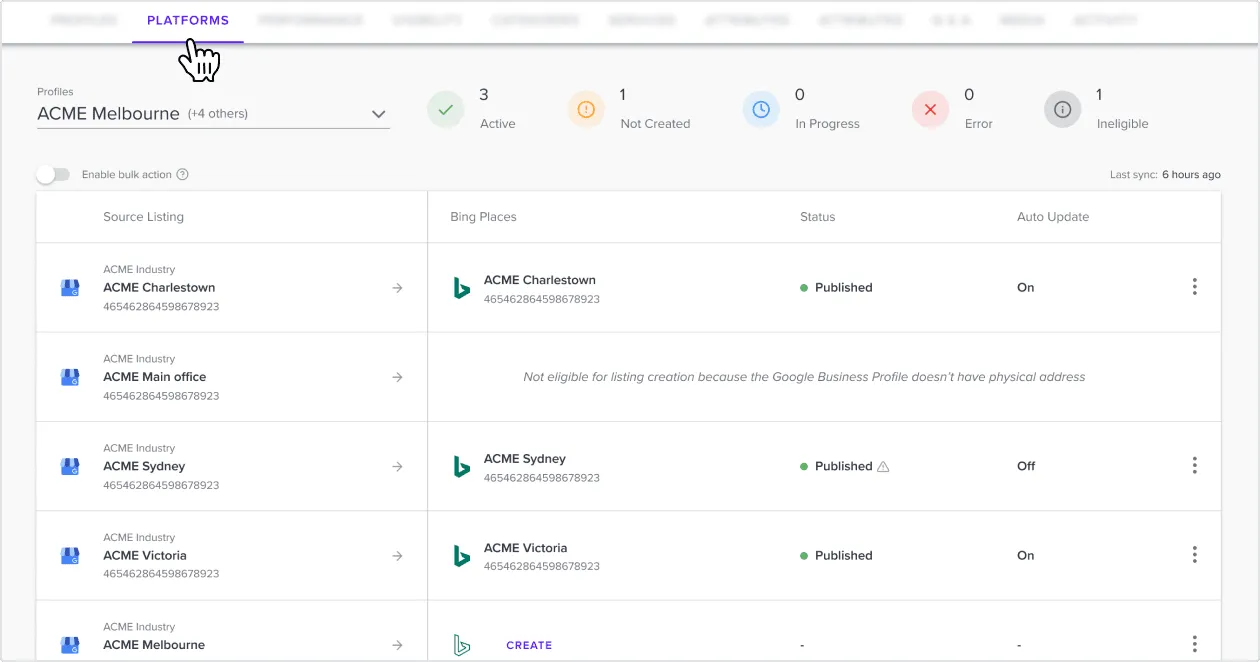Click the help icon beside Enable bulk action
Image resolution: width=1260 pixels, height=662 pixels.
click(183, 174)
